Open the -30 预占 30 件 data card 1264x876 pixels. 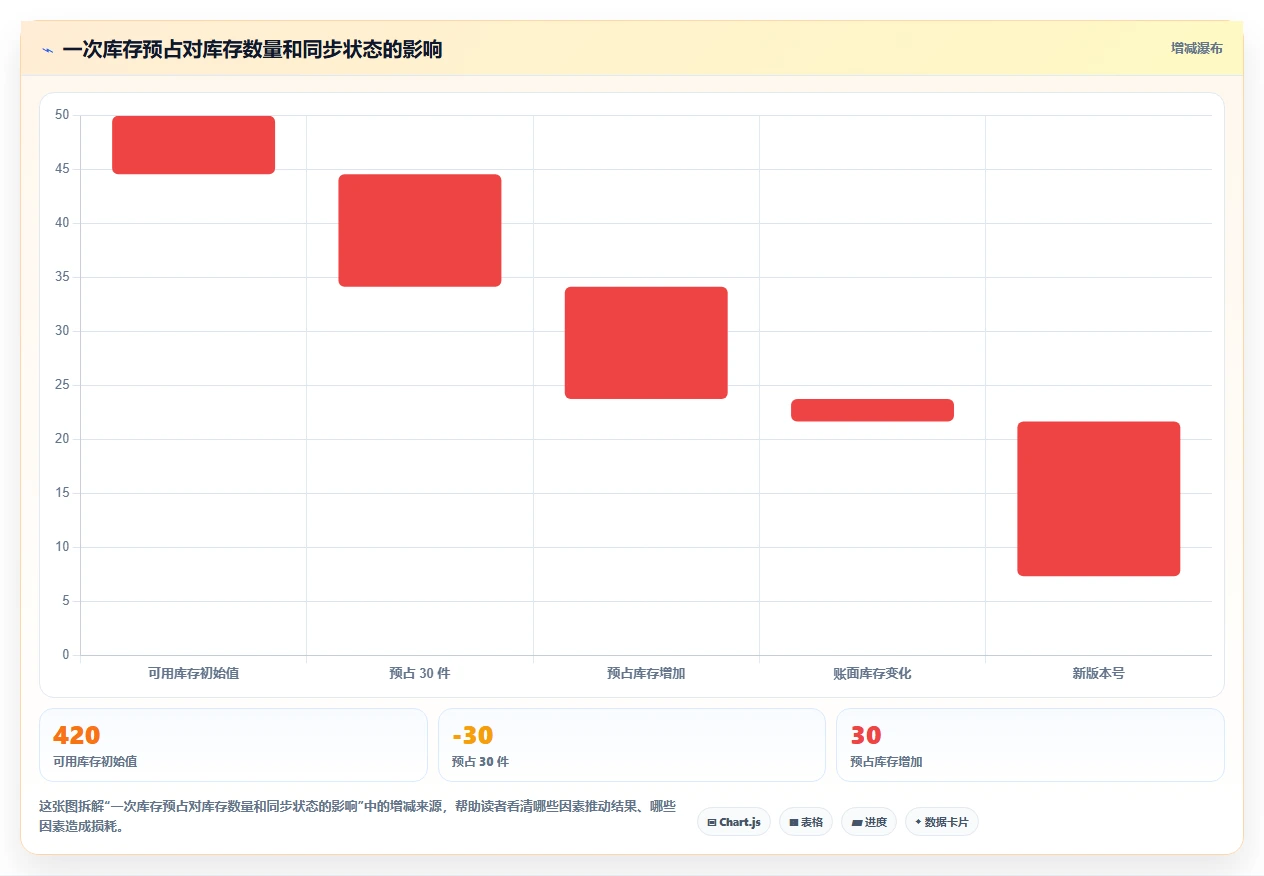pyautogui.click(x=632, y=745)
